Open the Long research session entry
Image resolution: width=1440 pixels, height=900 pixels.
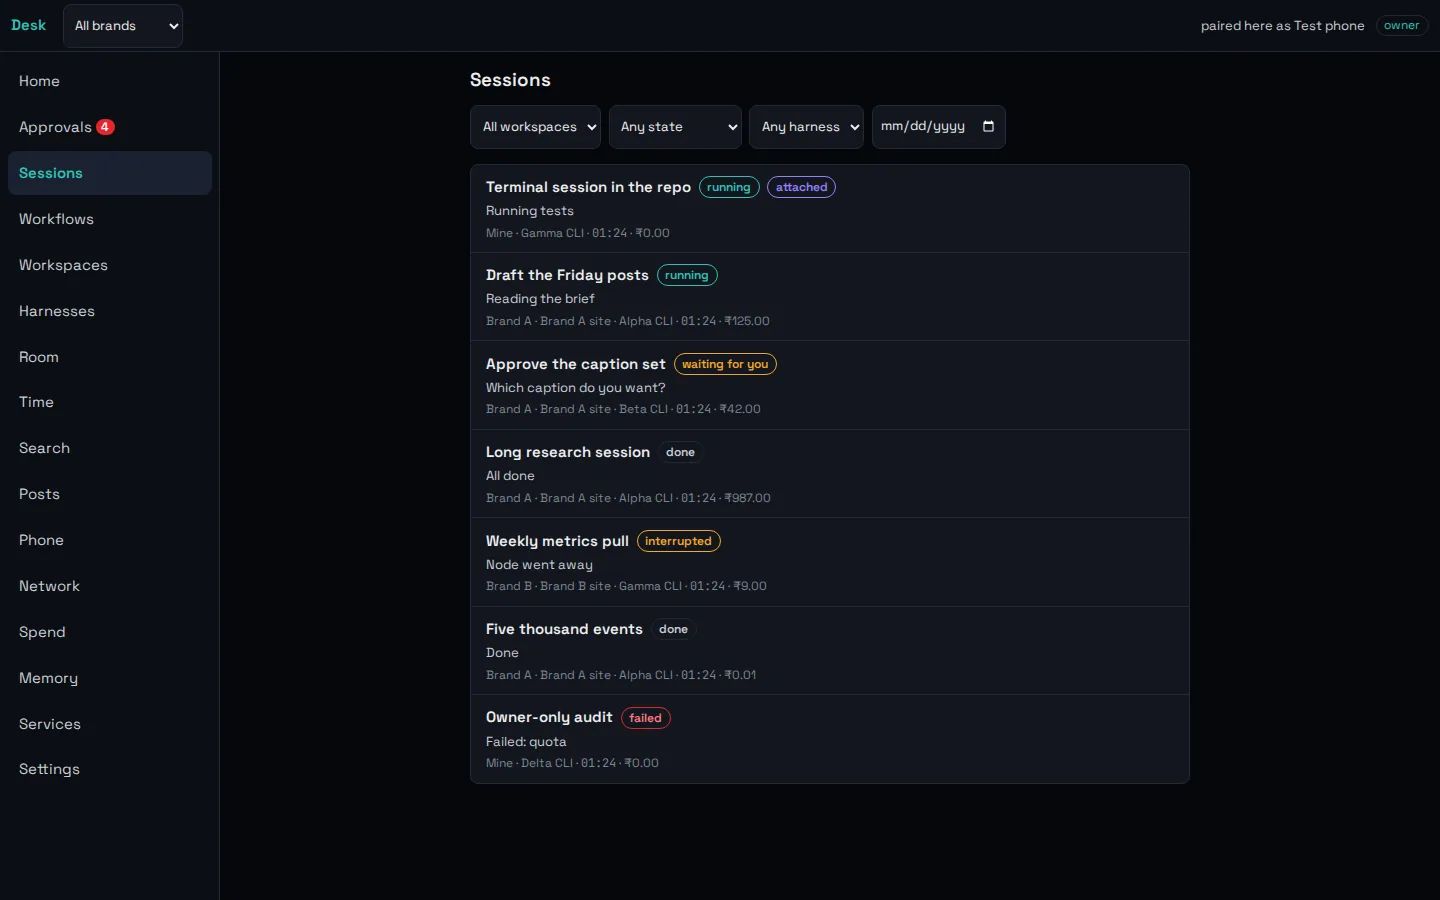coord(830,474)
